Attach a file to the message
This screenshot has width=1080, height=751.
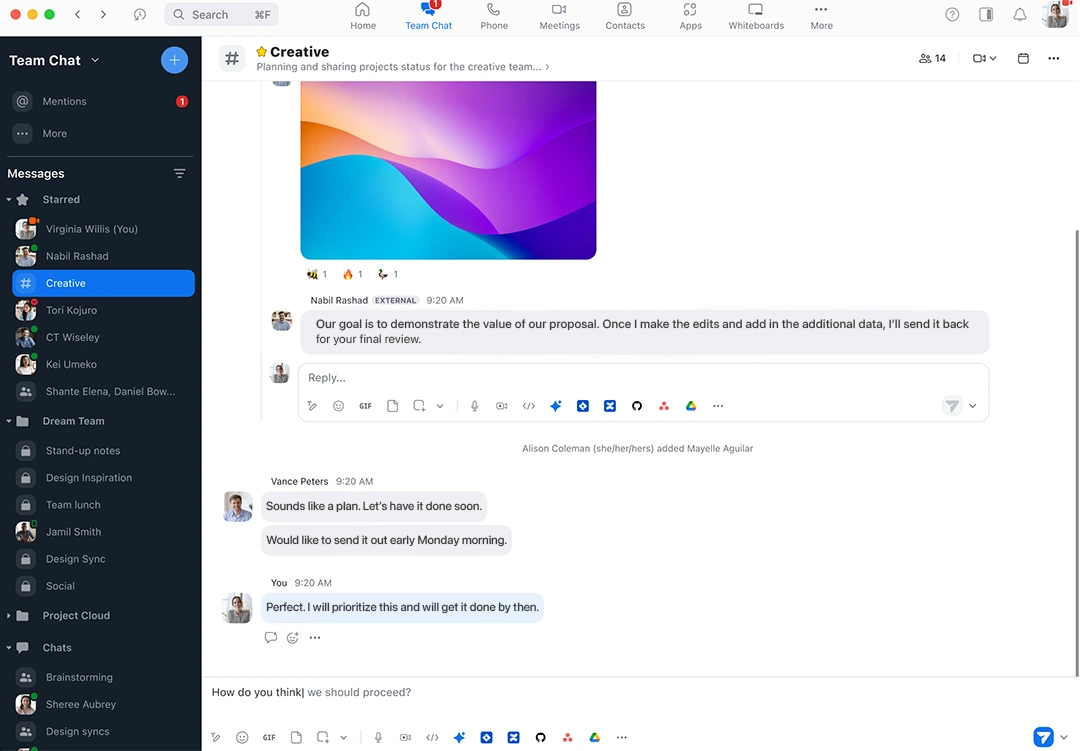(296, 737)
